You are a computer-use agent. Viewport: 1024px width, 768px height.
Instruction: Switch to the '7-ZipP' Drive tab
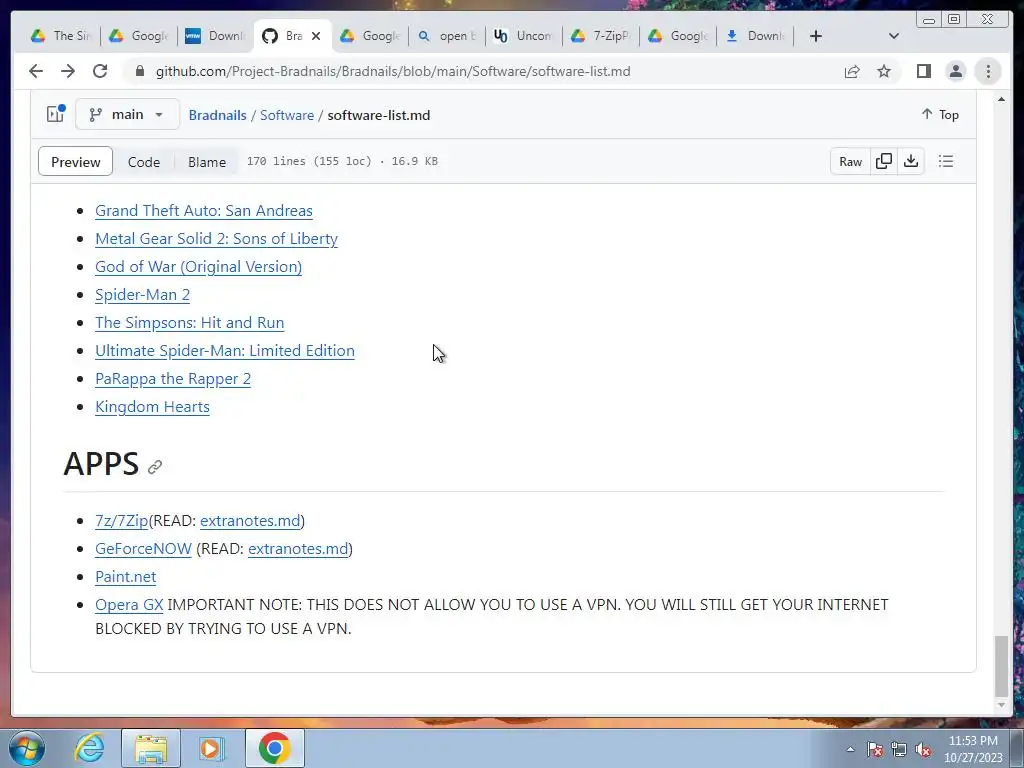tap(600, 36)
